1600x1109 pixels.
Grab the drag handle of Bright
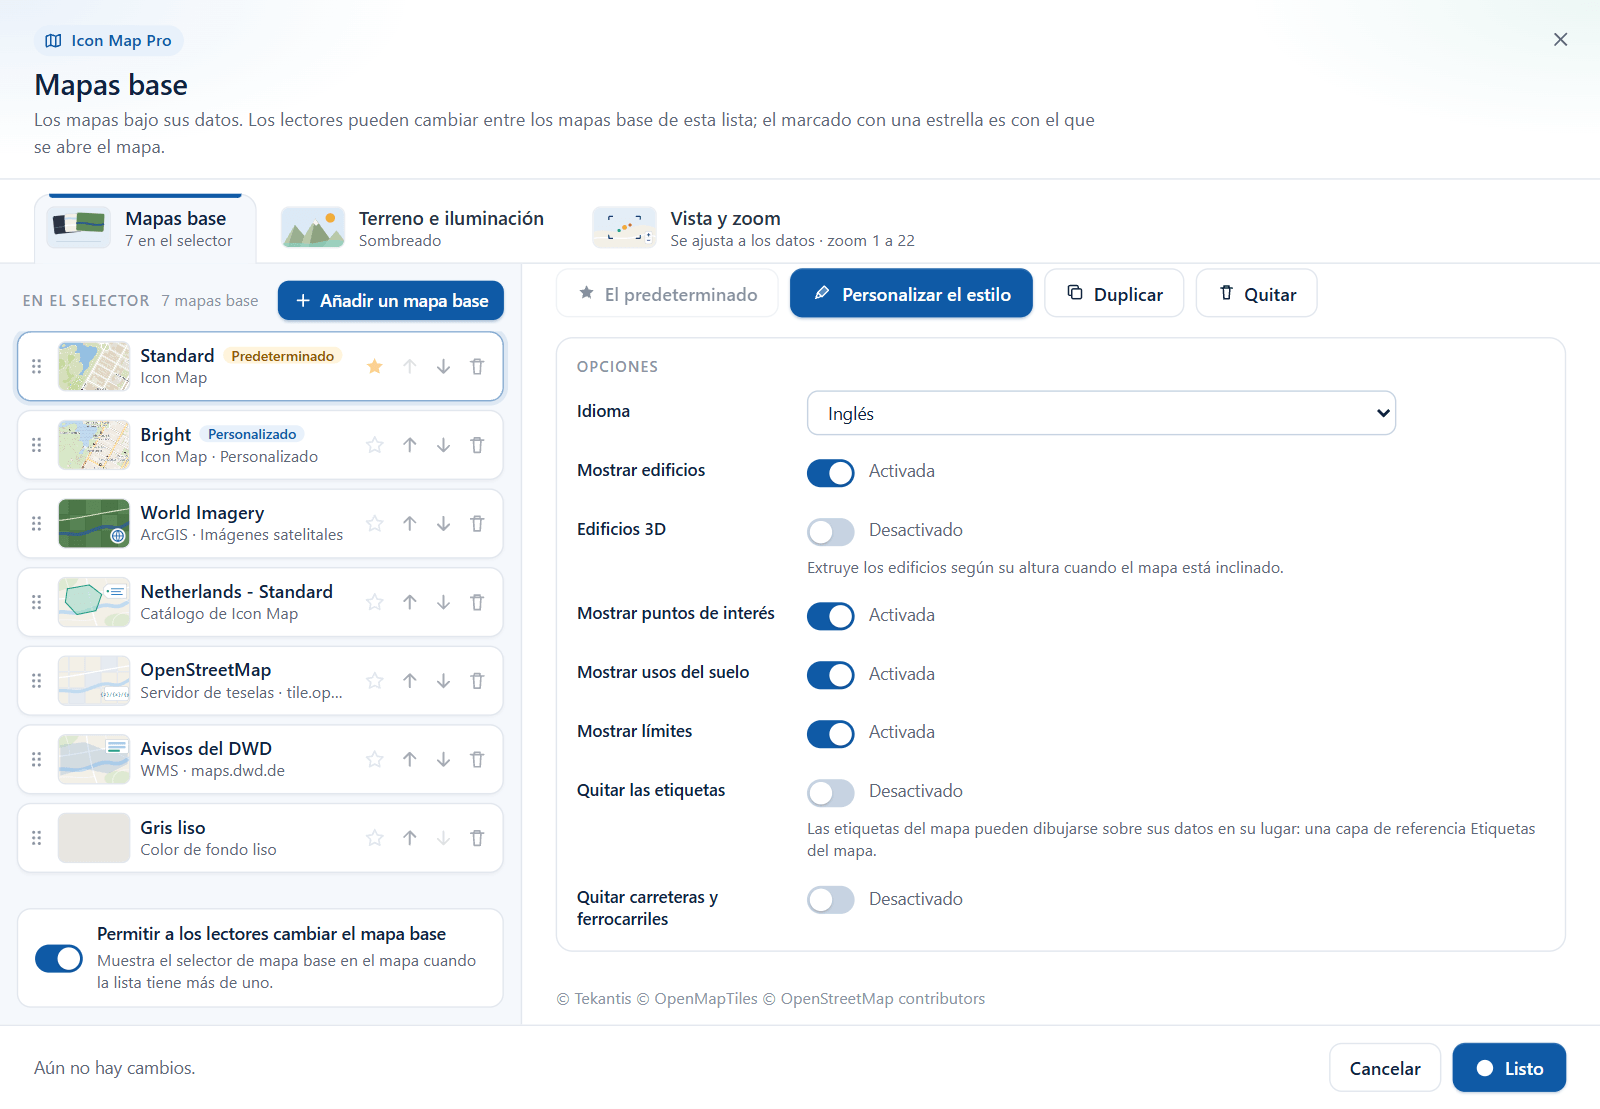point(37,445)
